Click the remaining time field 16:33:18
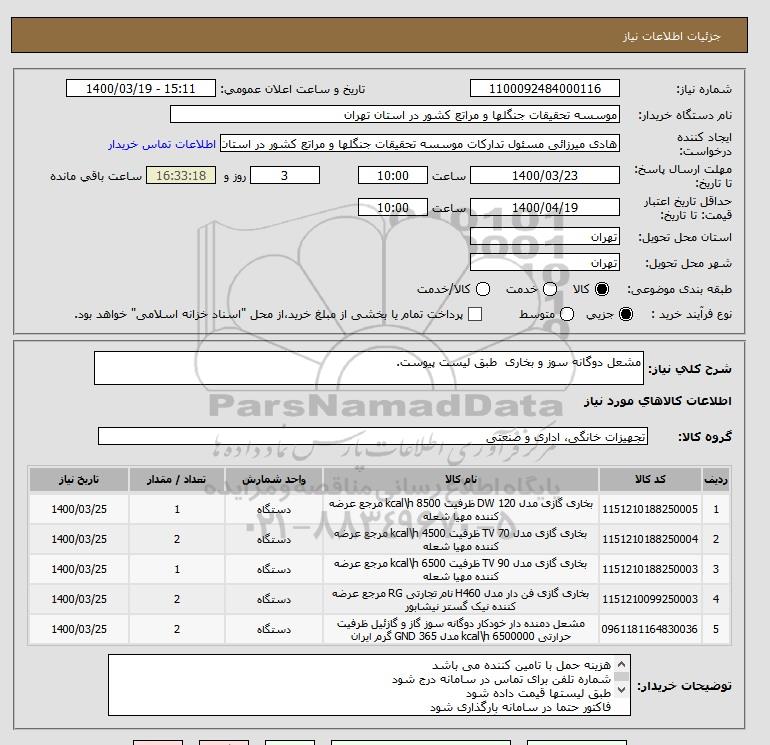 click(x=181, y=175)
